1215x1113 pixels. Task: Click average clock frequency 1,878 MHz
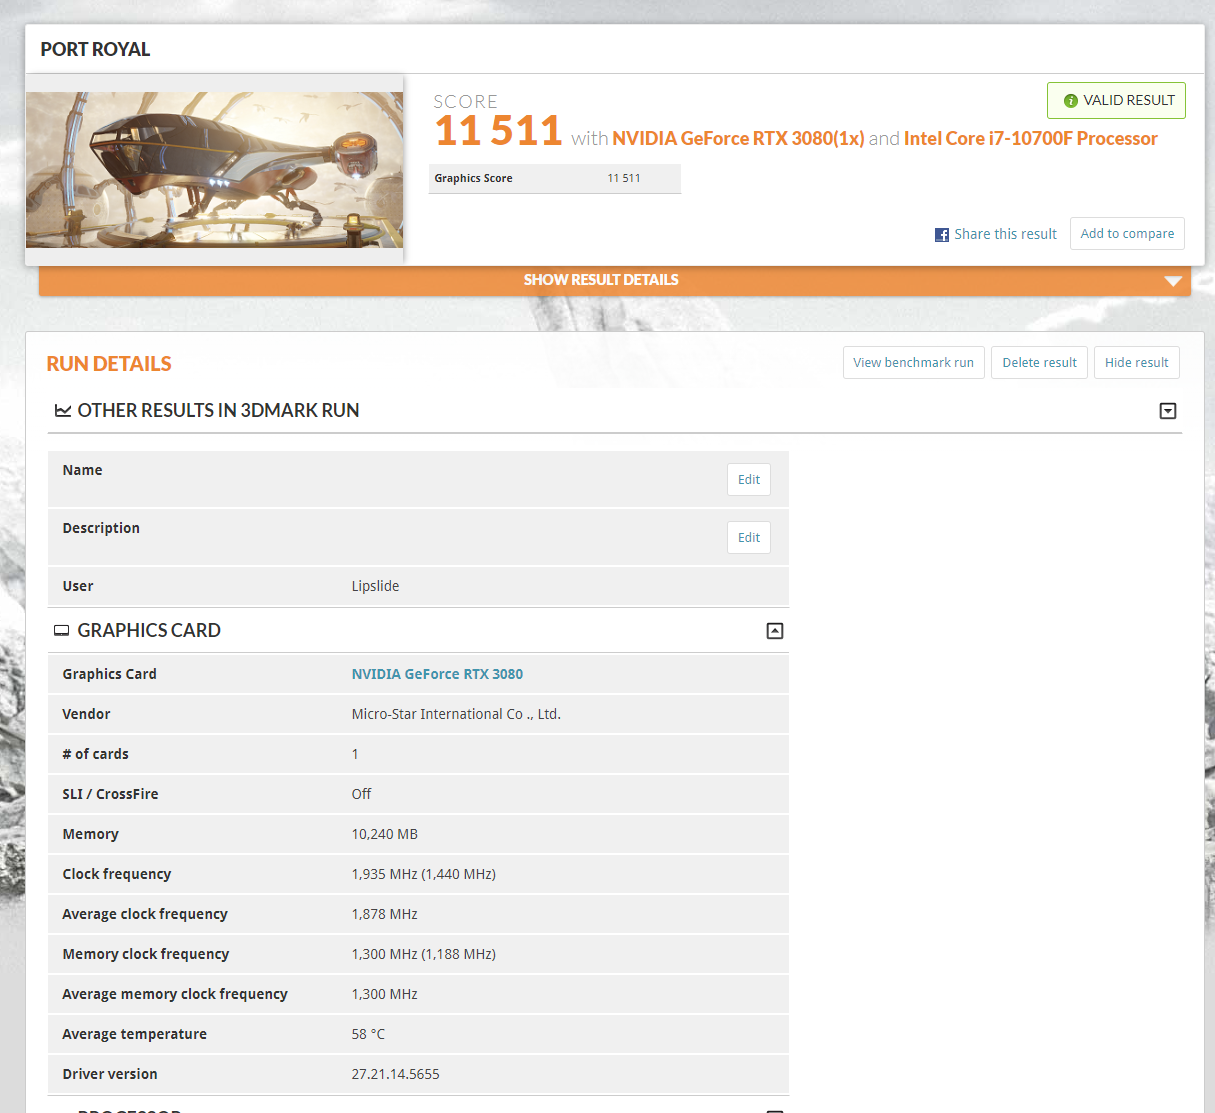385,914
